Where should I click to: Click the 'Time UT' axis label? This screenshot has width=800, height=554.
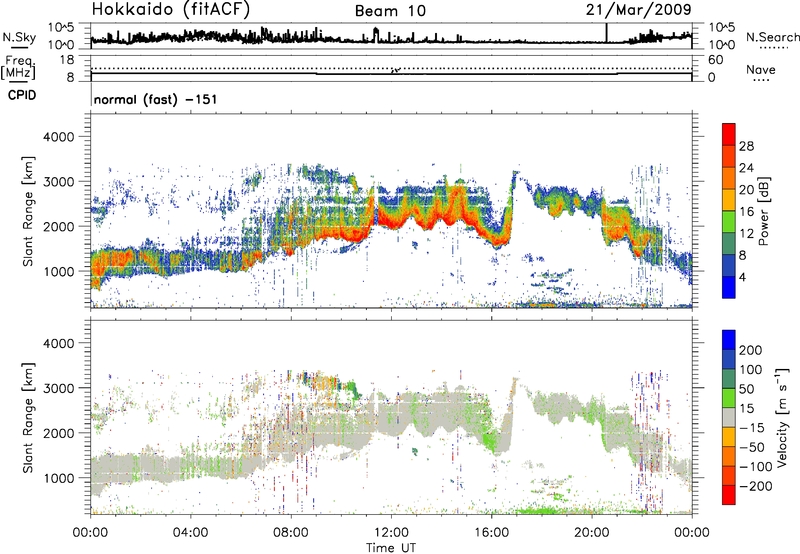click(391, 548)
